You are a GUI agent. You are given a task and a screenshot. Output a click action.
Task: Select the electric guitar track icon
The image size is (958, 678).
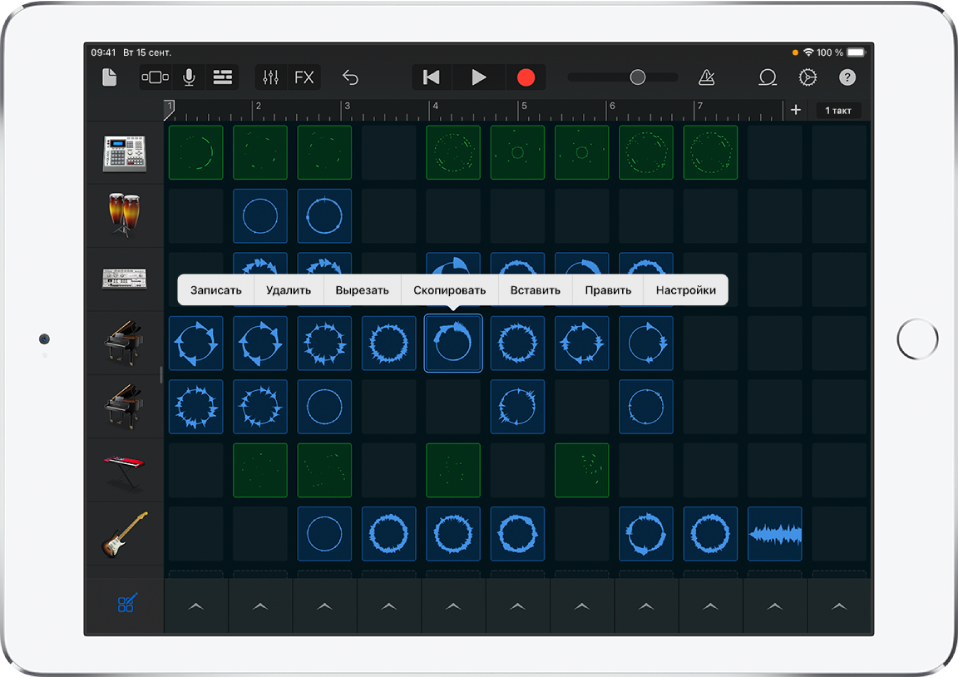124,534
